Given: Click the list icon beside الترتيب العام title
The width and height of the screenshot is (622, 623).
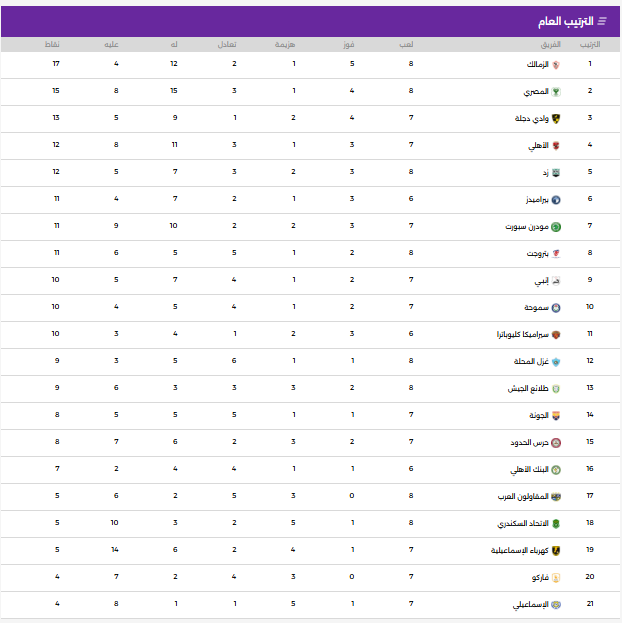Looking at the screenshot, I should [x=602, y=21].
